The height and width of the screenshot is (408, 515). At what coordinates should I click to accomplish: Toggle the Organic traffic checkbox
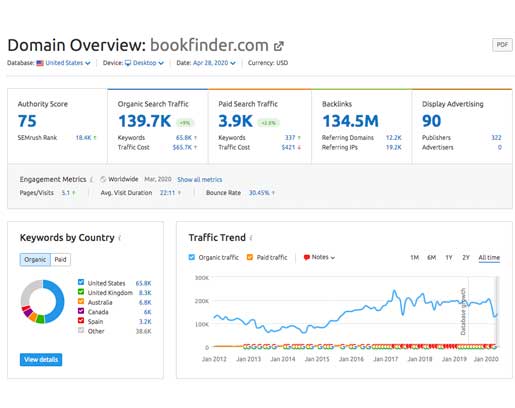[192, 257]
